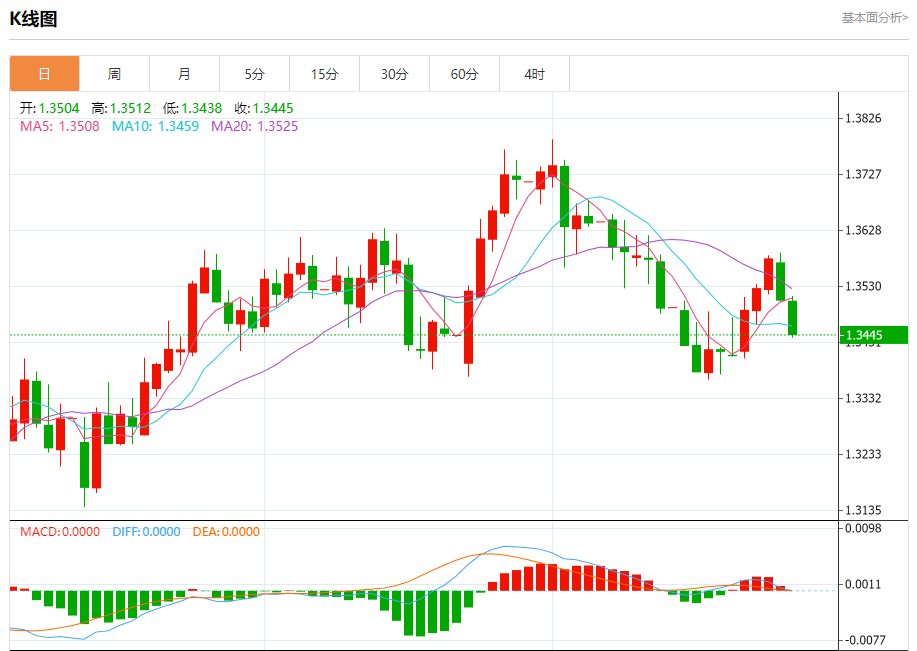Click the green 1.3445 current price tag
This screenshot has height=651, width=917.
point(874,335)
